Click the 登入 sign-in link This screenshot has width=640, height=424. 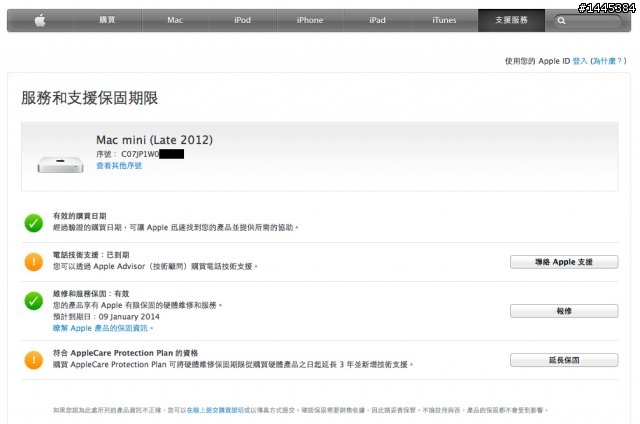[580, 61]
